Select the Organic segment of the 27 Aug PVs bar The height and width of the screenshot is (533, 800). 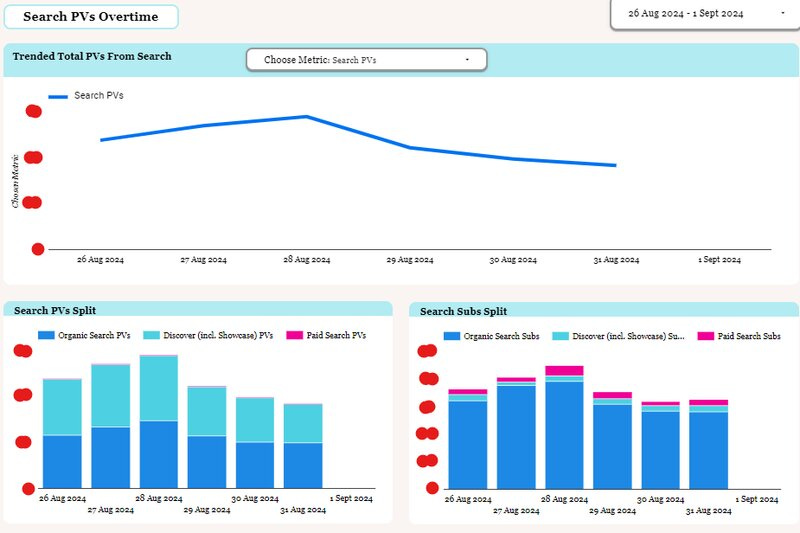111,458
